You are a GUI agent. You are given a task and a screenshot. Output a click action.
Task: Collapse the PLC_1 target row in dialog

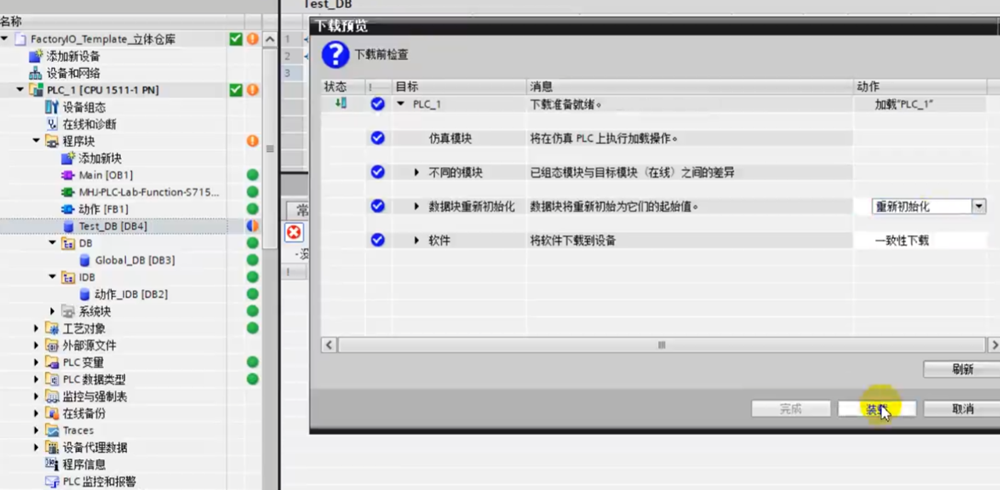(x=401, y=104)
